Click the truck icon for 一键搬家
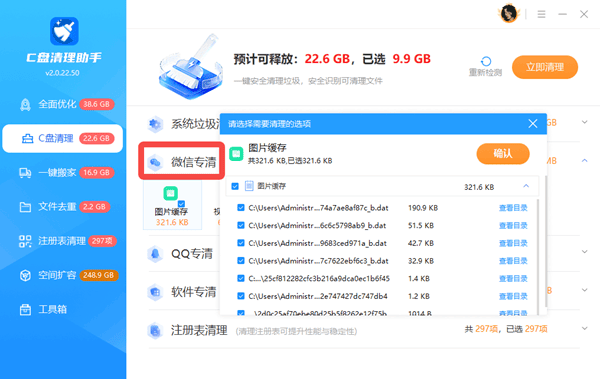The width and height of the screenshot is (600, 379). click(25, 173)
